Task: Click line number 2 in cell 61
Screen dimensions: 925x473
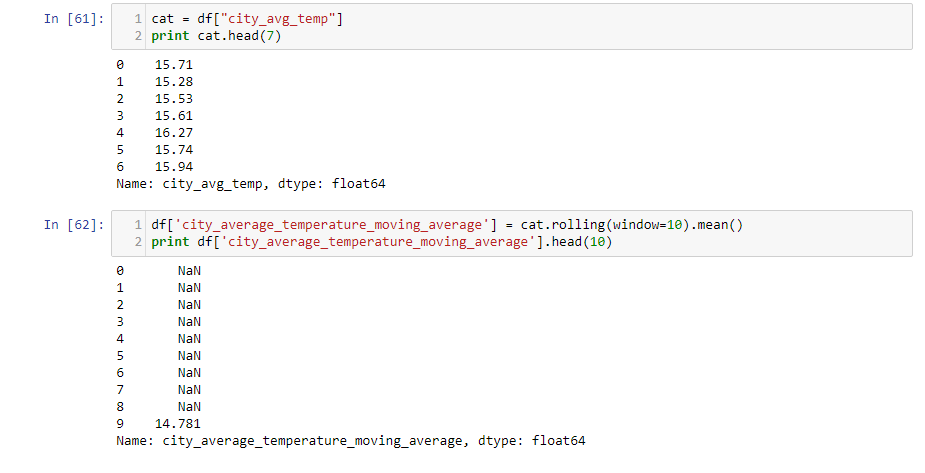Action: (x=138, y=36)
